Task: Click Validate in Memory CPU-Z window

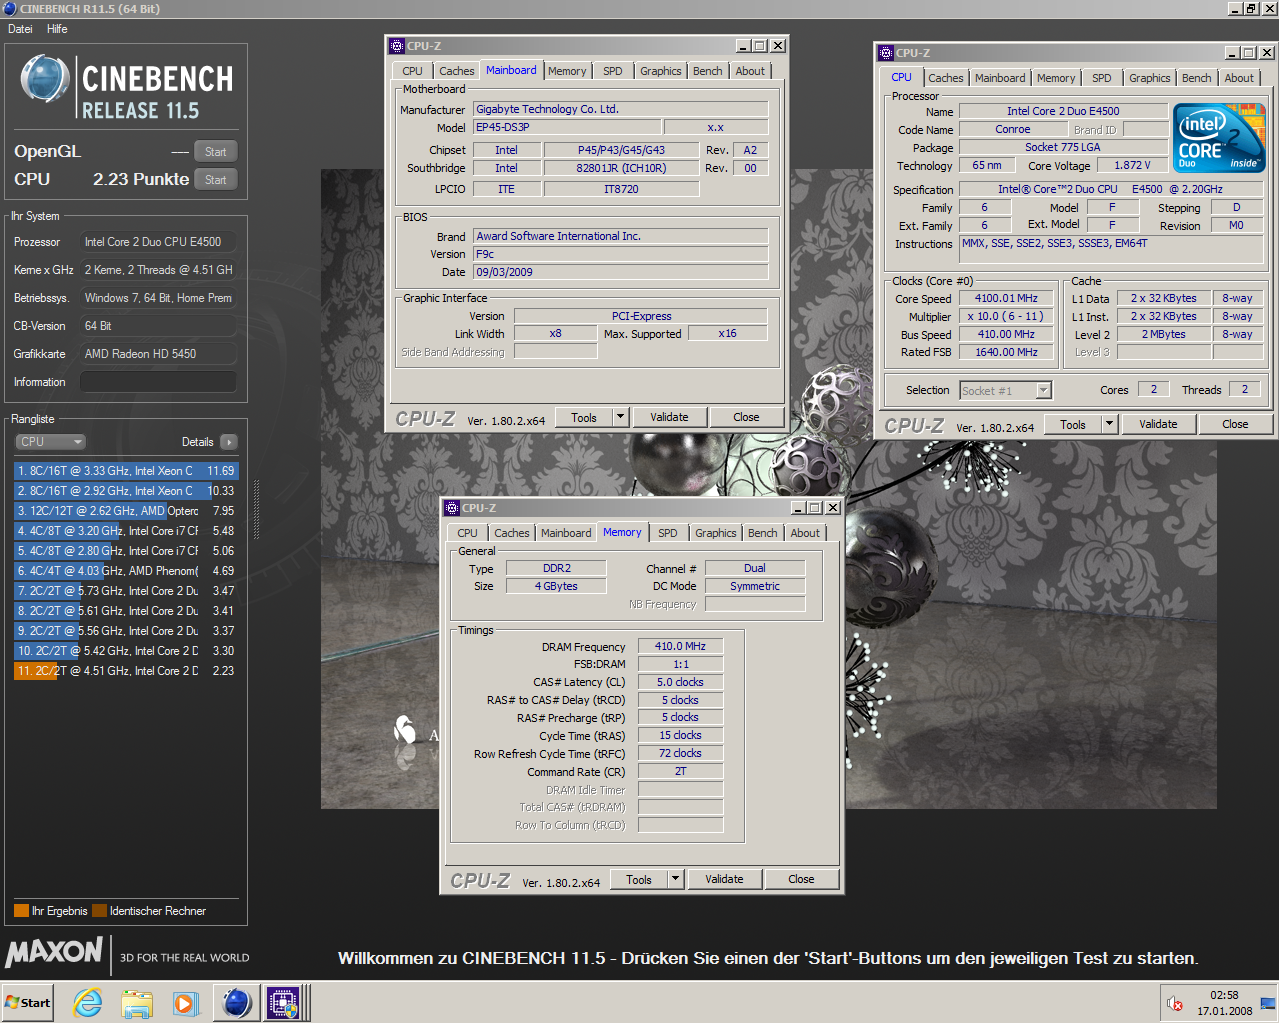Action: 724,880
